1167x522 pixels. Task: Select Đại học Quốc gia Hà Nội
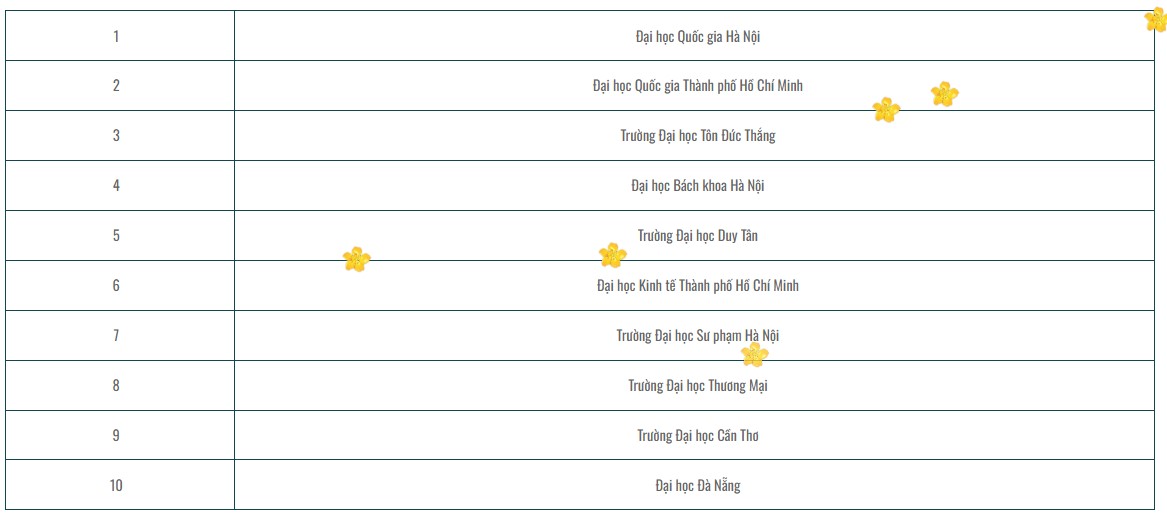(698, 36)
